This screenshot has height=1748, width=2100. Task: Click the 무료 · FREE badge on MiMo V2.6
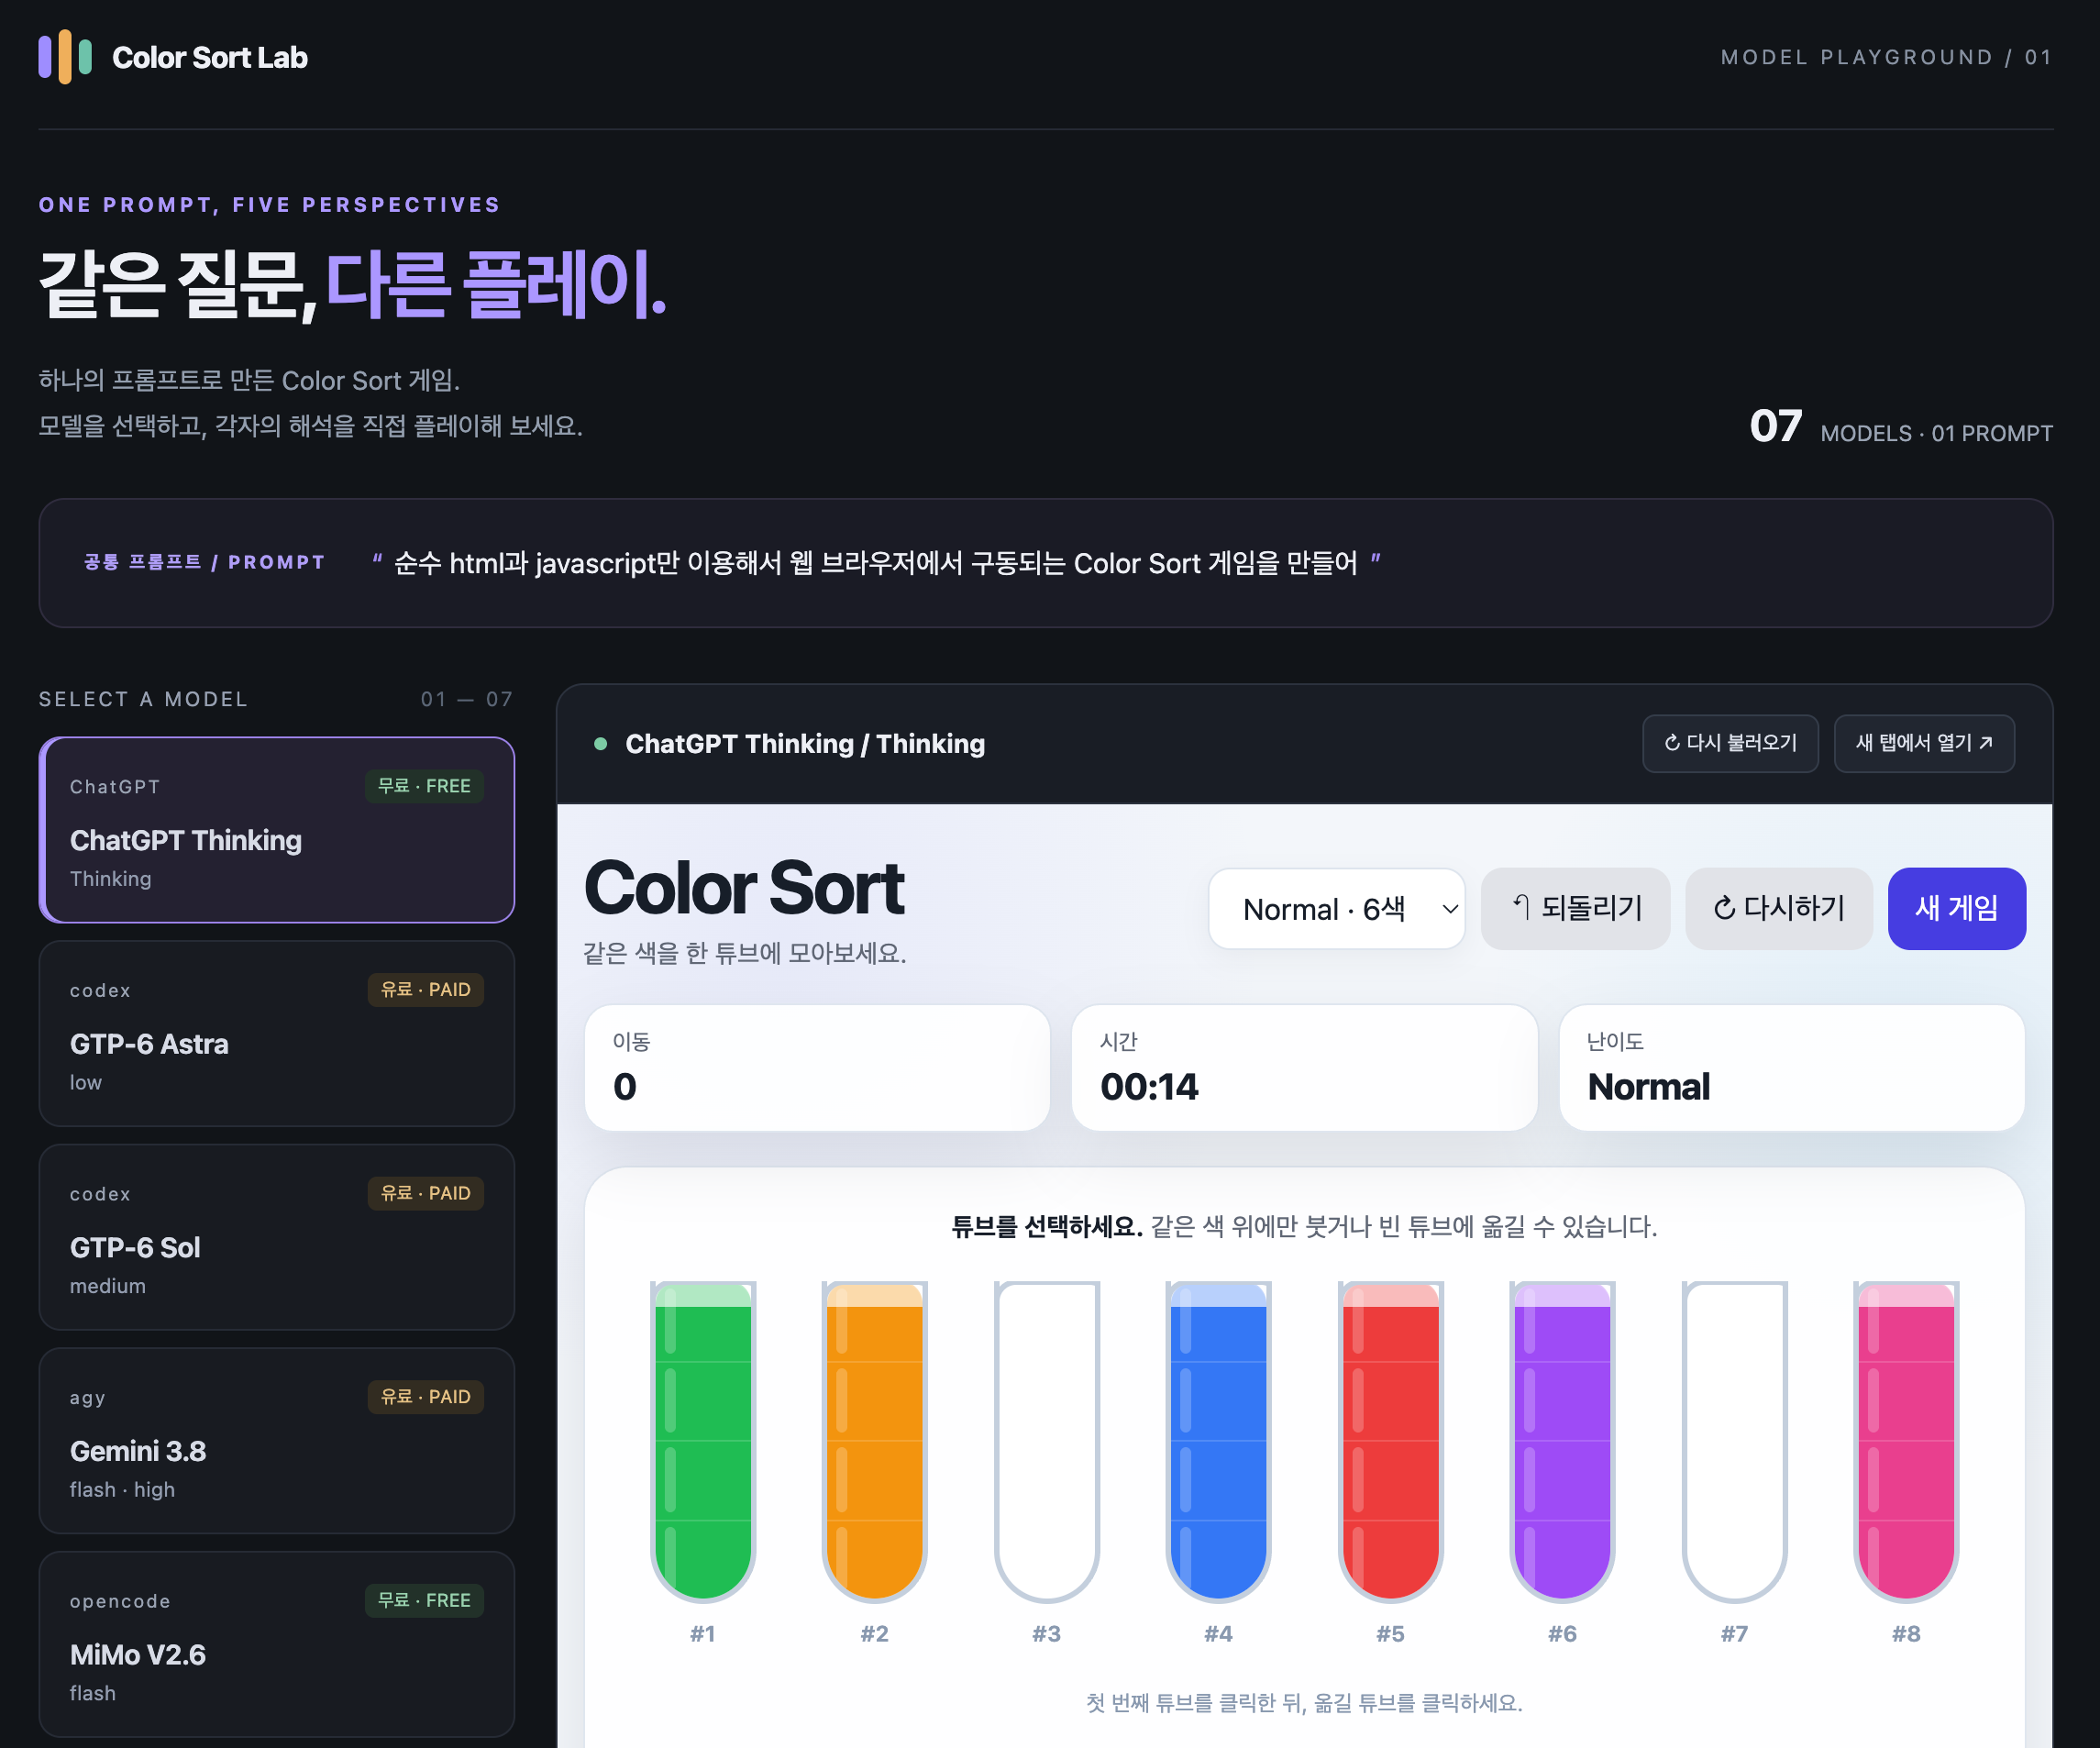click(x=424, y=1600)
